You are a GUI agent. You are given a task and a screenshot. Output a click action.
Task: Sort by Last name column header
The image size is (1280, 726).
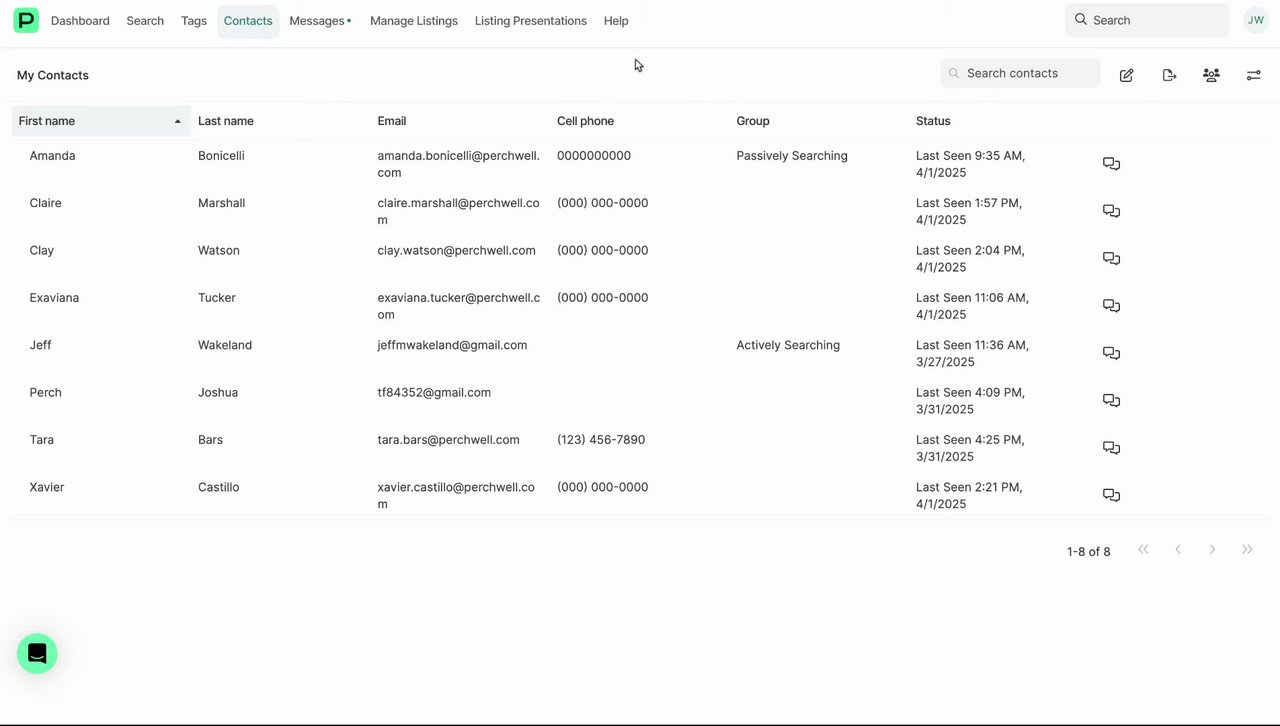[226, 121]
